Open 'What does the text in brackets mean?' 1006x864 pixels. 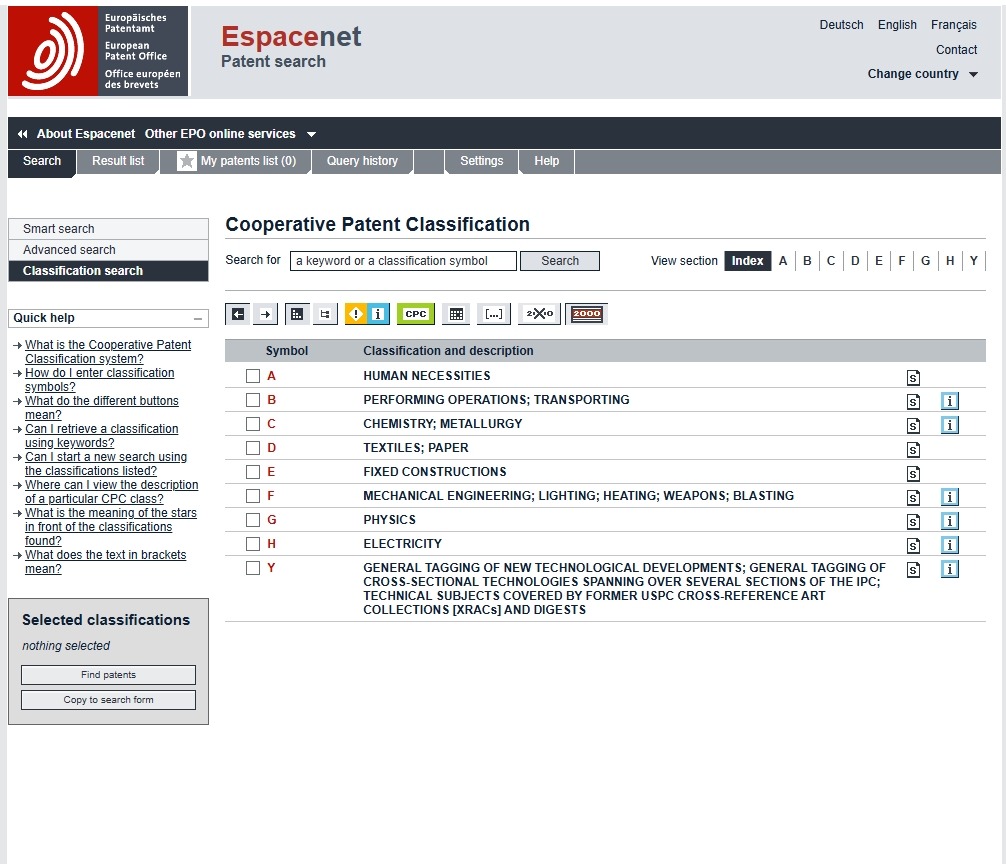[106, 562]
